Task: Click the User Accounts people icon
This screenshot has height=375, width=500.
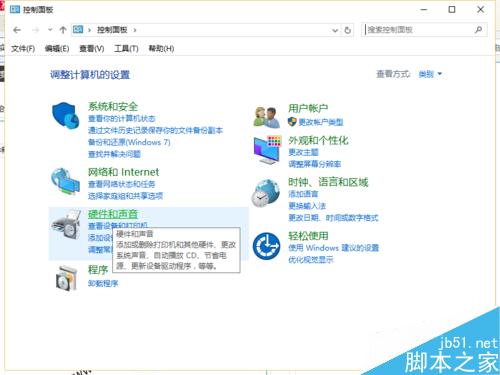Action: 266,117
